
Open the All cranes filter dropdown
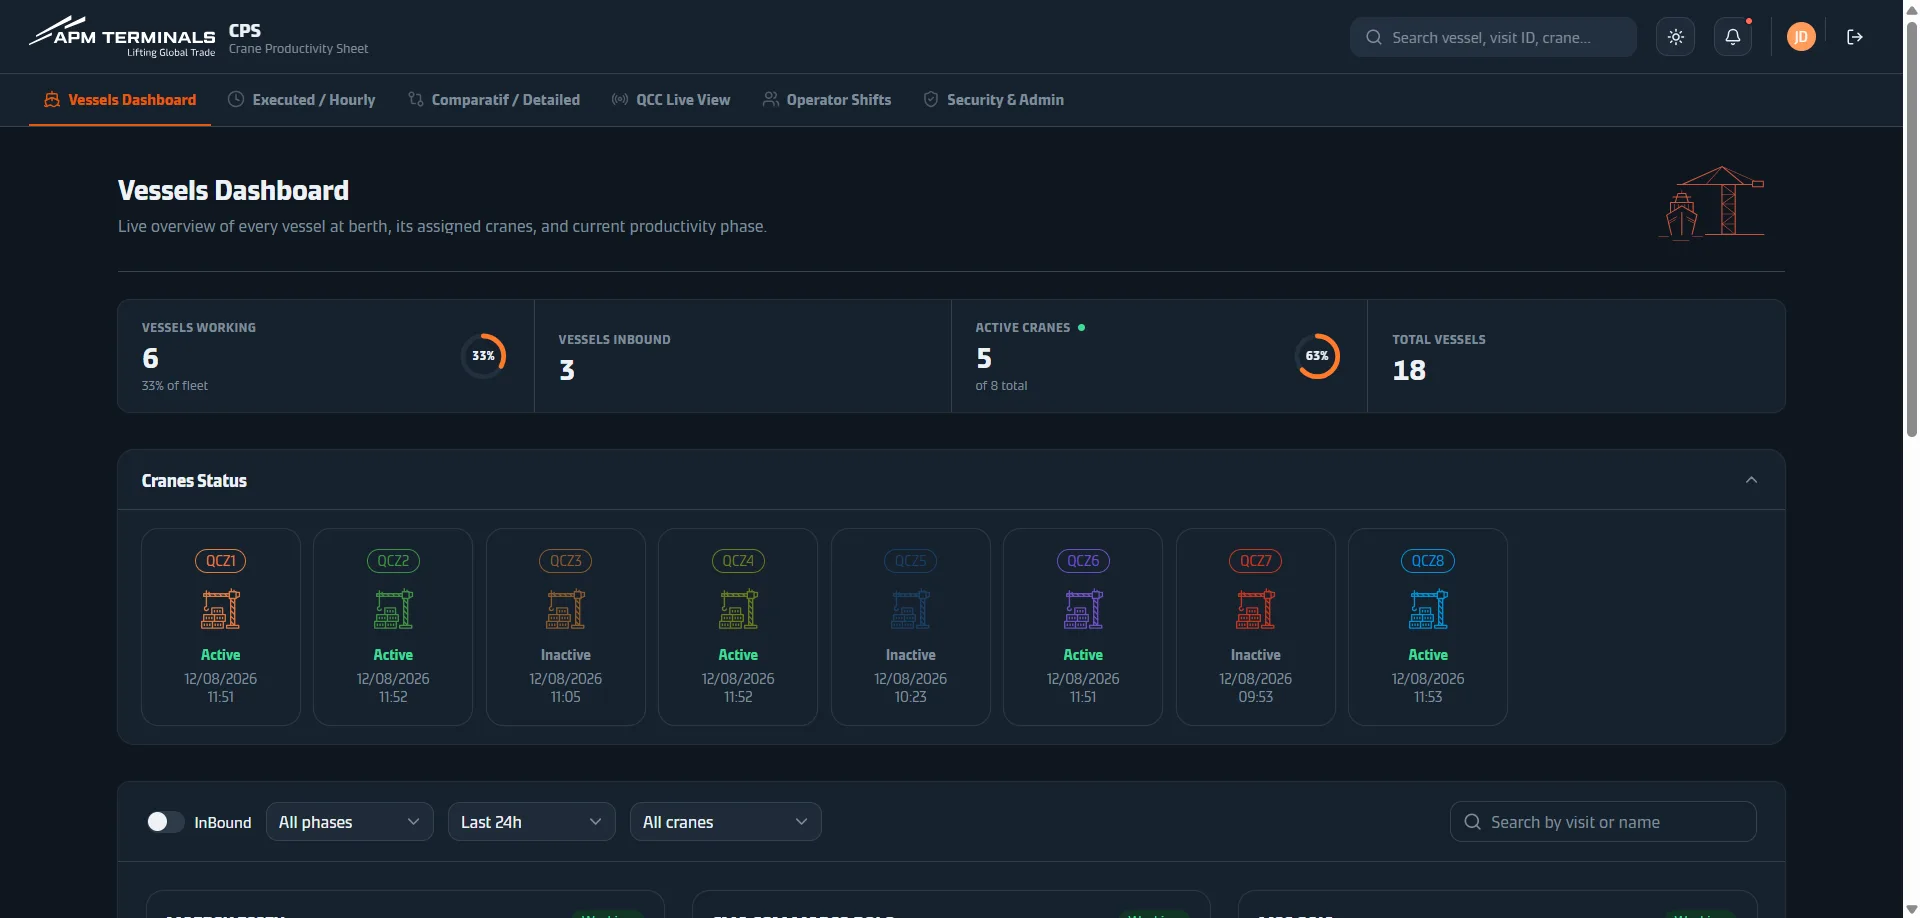click(726, 822)
